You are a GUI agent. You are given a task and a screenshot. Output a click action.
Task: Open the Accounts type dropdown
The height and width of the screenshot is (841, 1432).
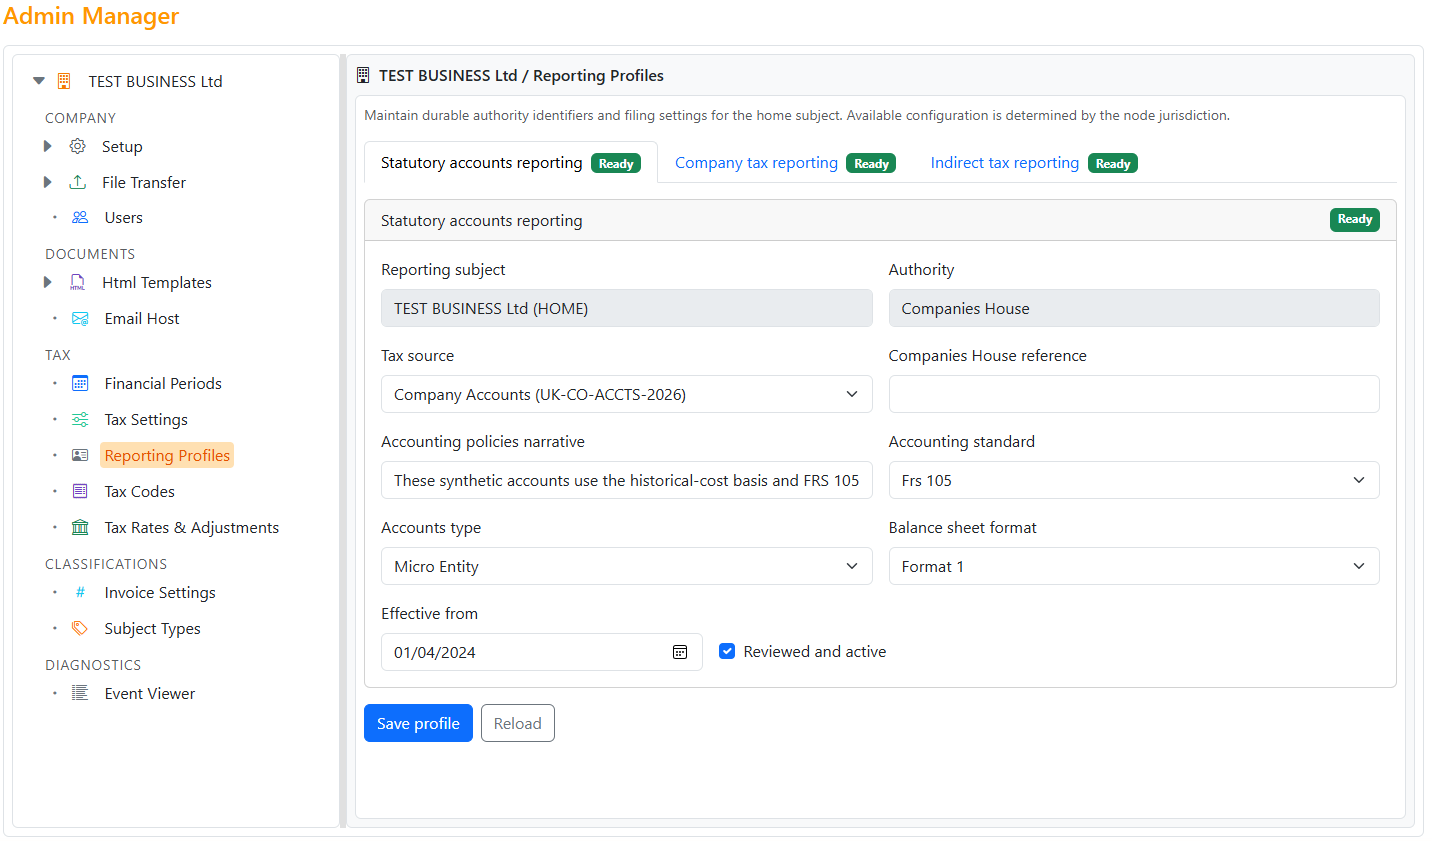tap(626, 566)
